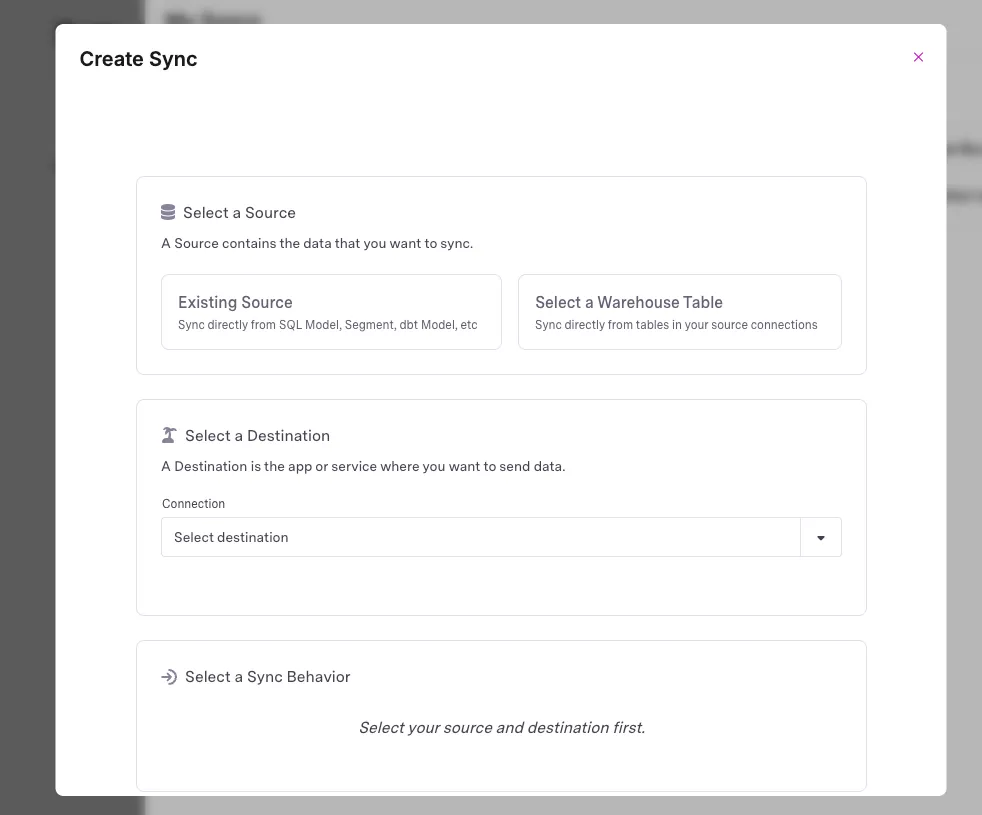Choose the Existing Source card

click(331, 312)
